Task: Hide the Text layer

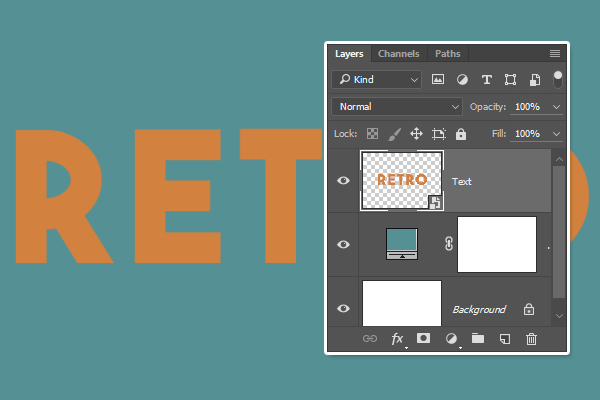Action: (x=343, y=180)
